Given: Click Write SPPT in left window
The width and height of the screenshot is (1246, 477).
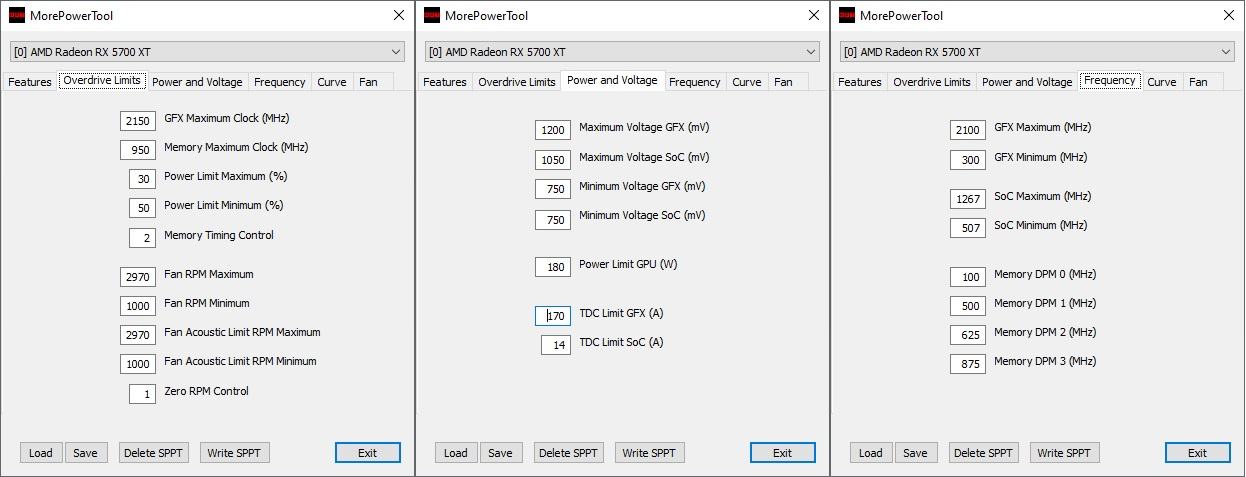Looking at the screenshot, I should click(x=235, y=453).
